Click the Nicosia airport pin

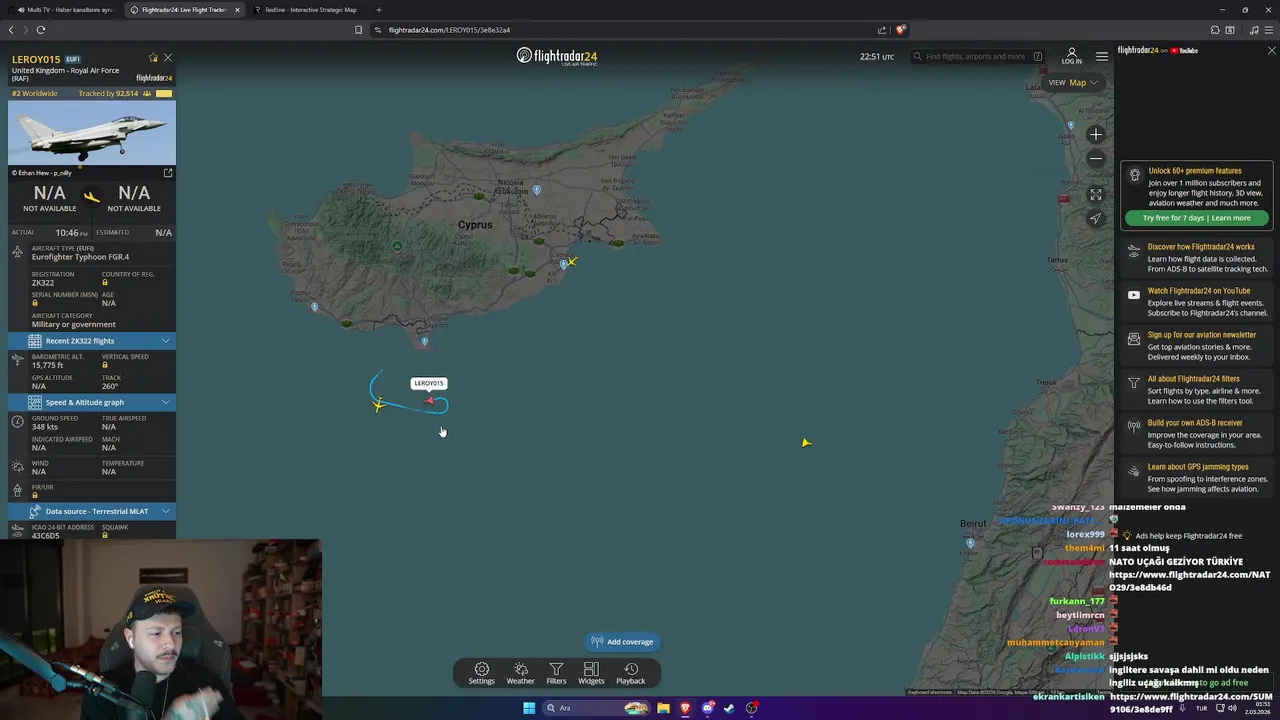coord(537,189)
